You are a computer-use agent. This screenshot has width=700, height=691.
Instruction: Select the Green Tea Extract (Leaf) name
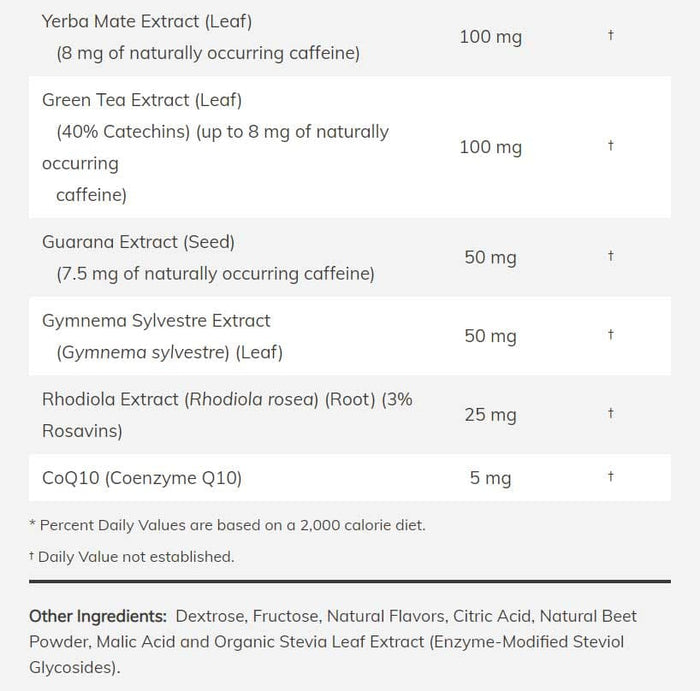pos(142,100)
